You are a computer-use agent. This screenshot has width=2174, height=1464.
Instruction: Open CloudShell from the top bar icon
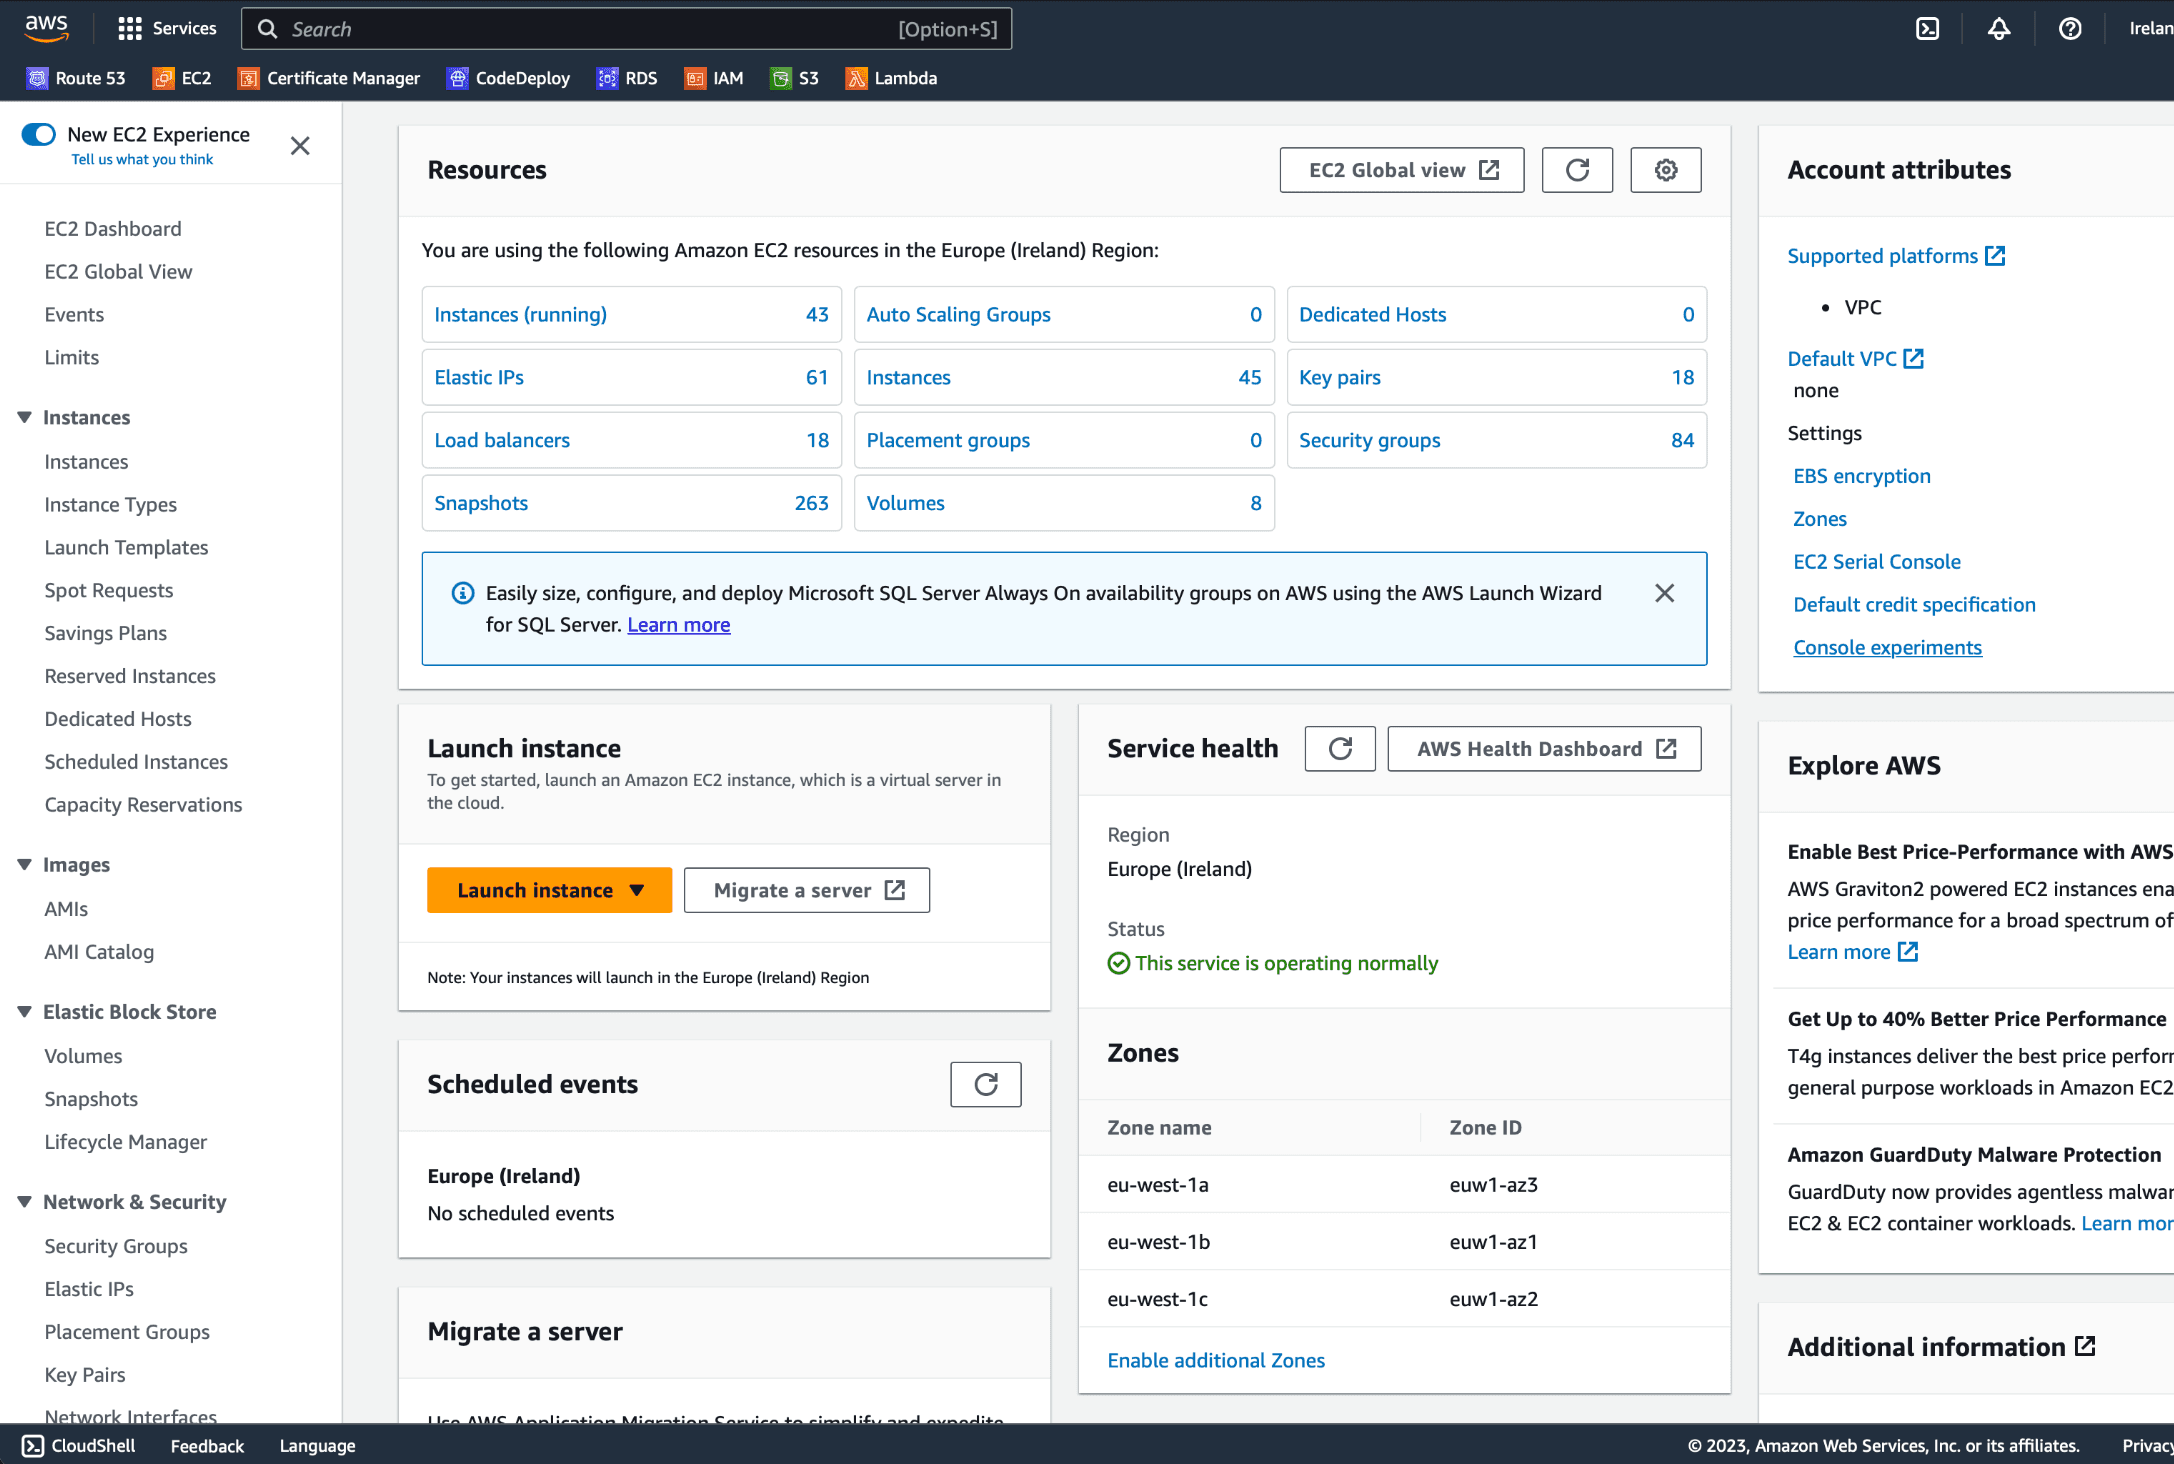click(1927, 29)
